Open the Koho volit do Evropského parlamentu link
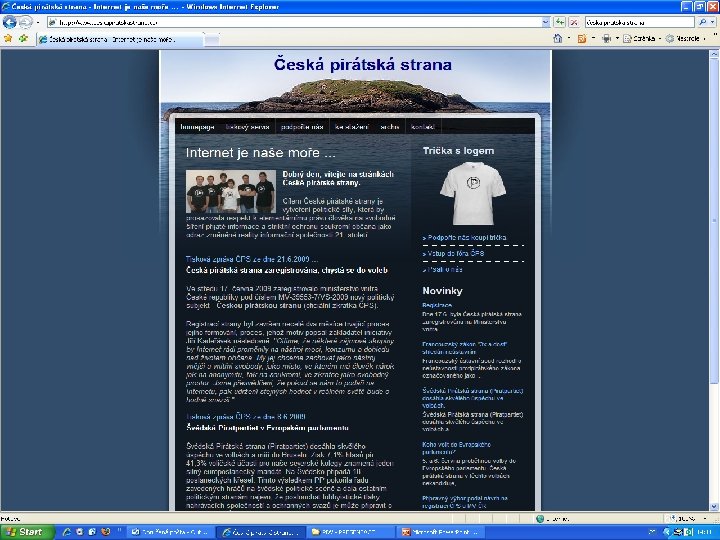Image resolution: width=720 pixels, height=540 pixels. click(456, 448)
